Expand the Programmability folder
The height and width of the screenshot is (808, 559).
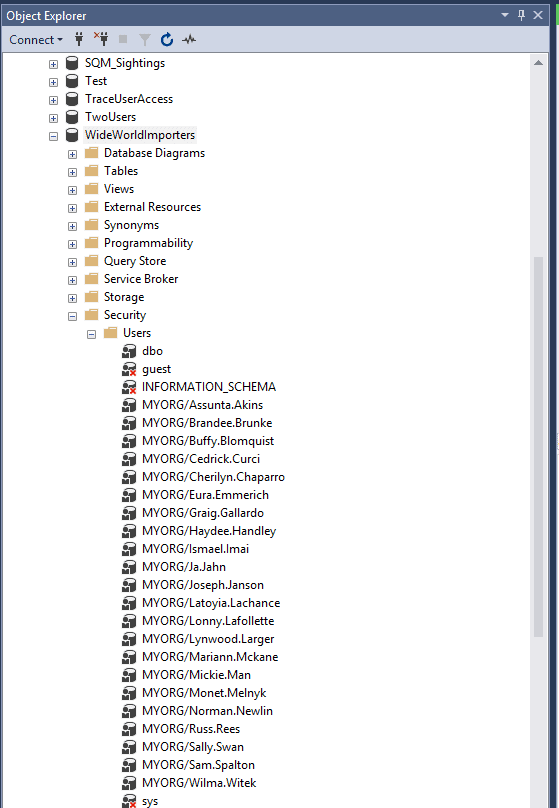pyautogui.click(x=73, y=244)
